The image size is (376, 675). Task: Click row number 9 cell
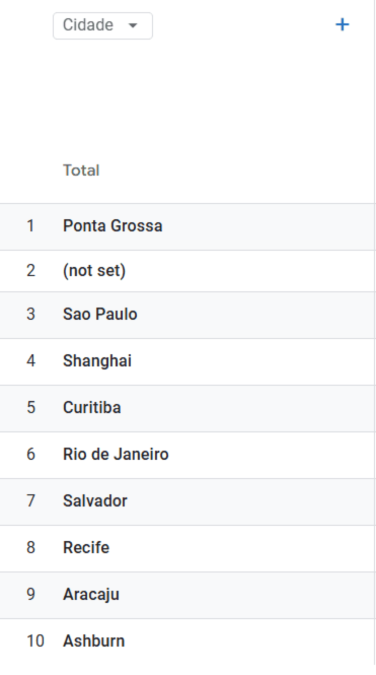click(31, 594)
